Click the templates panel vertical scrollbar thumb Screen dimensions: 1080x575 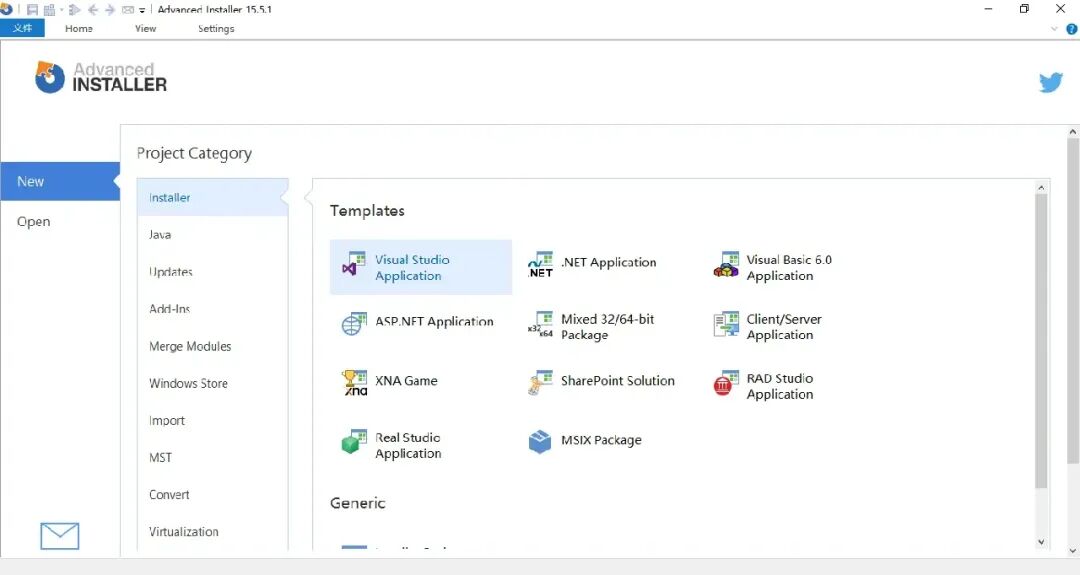tap(1041, 342)
